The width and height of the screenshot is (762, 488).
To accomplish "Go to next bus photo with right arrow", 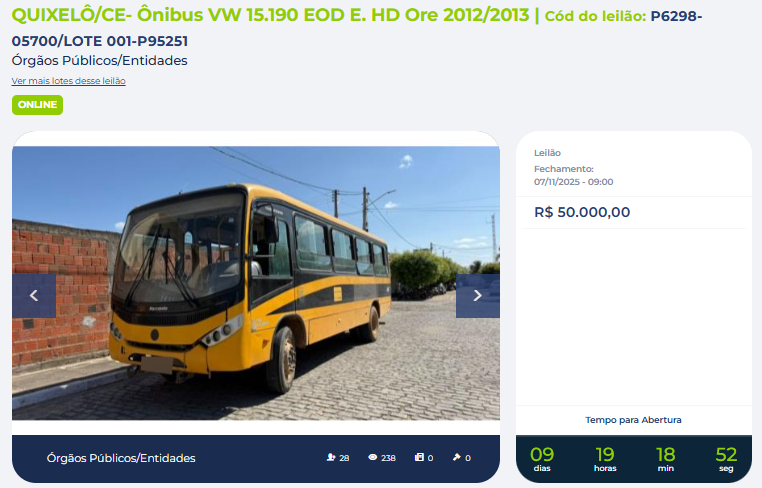I will point(478,296).
